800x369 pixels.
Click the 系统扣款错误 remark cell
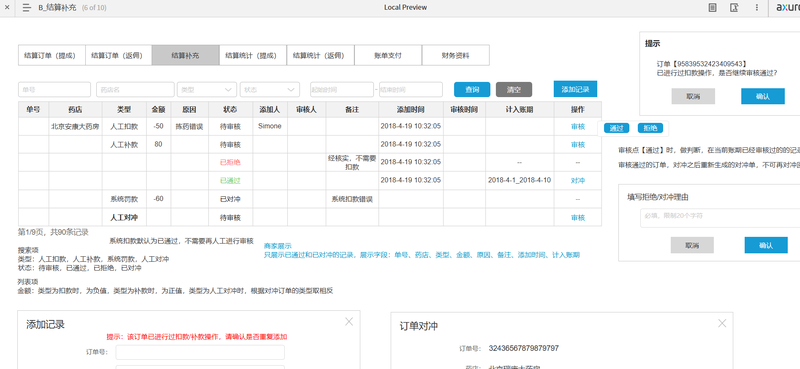pos(352,200)
